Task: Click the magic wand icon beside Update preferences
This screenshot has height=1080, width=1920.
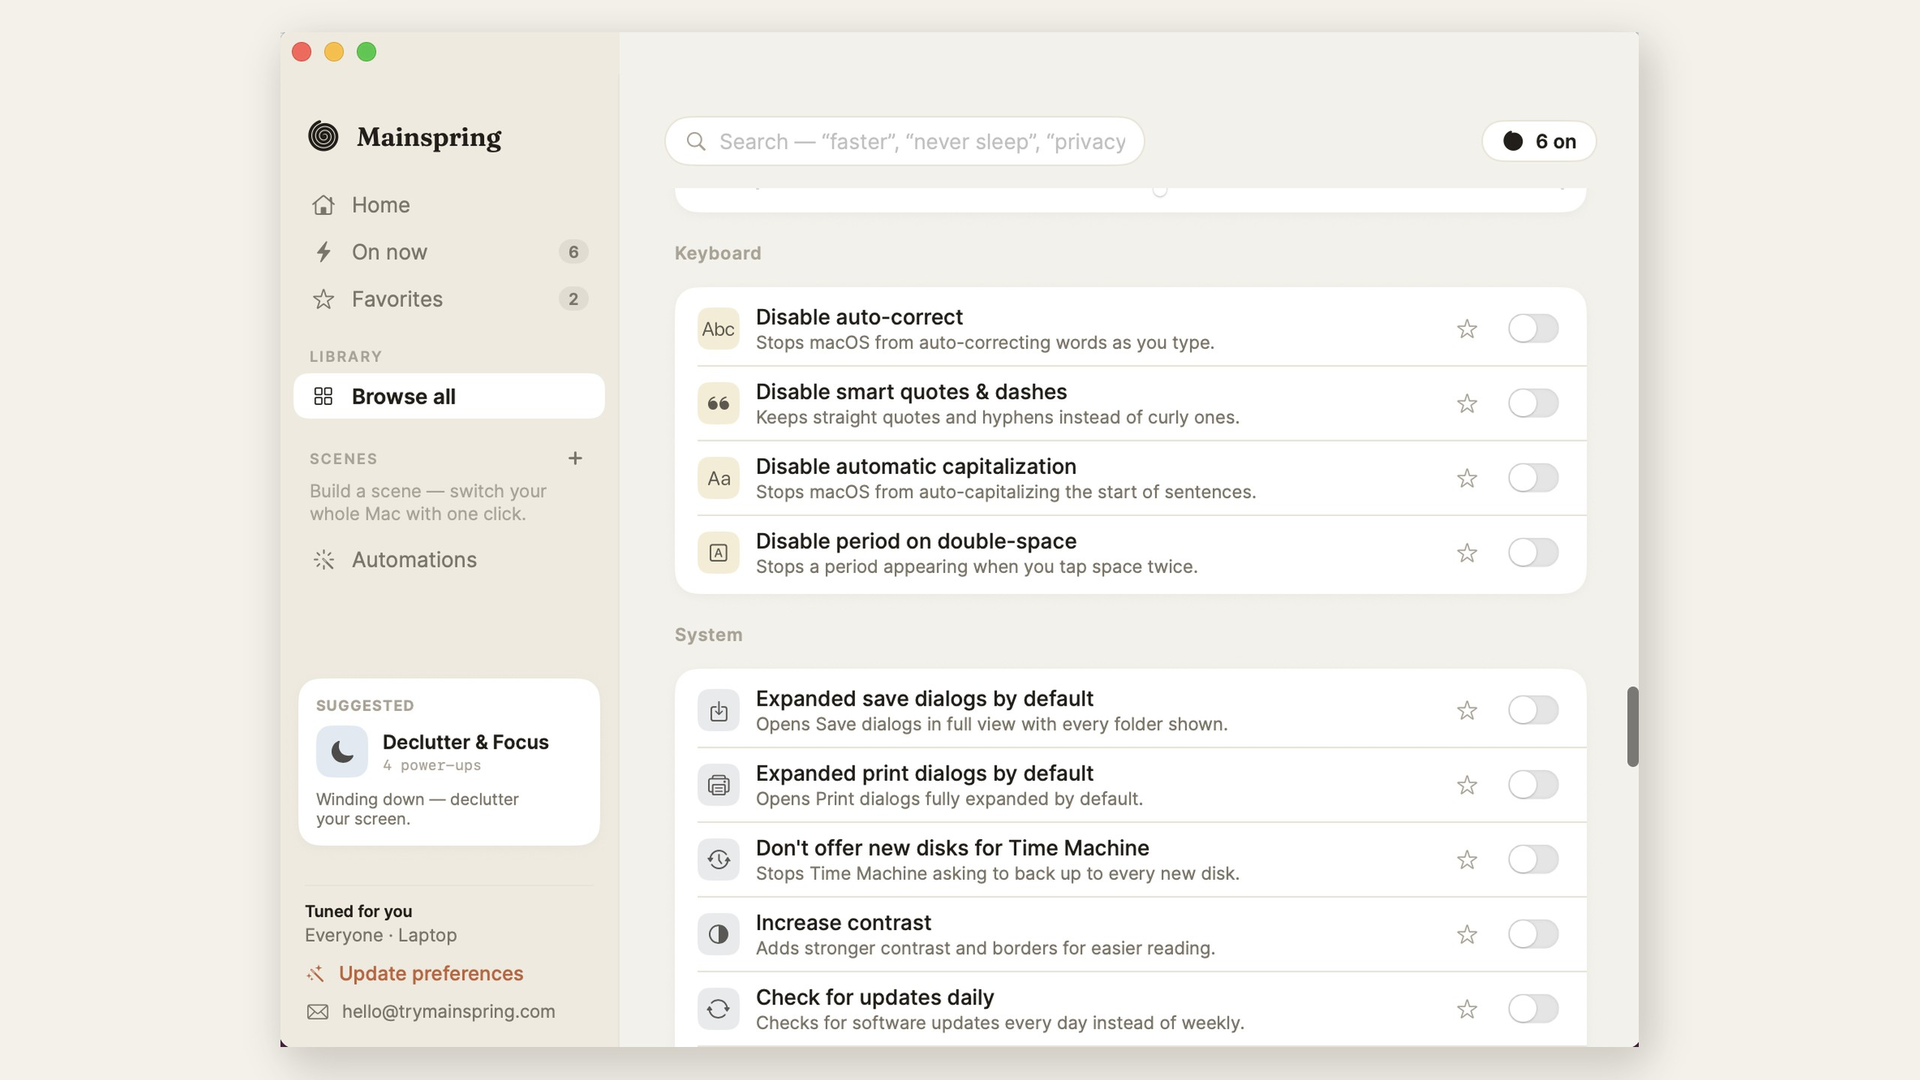Action: click(316, 974)
